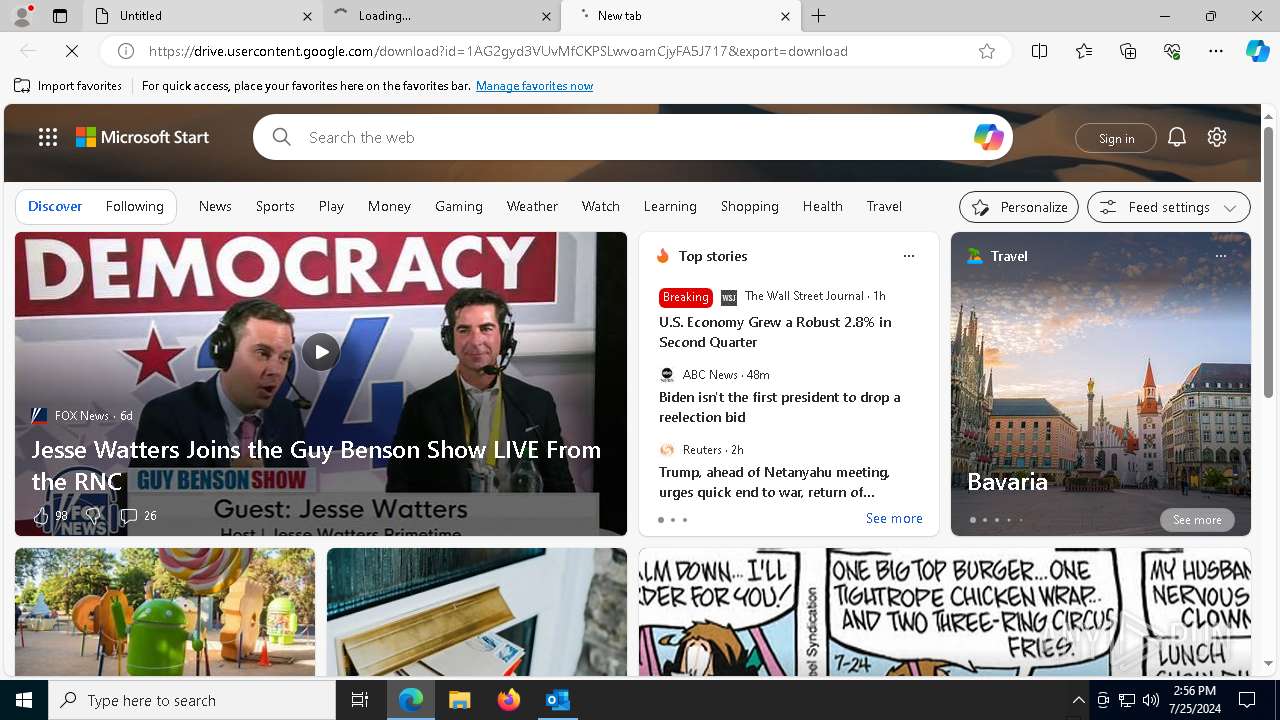Viewport: 1280px width, 720px height.
Task: Open Browser essentials icon
Action: [x=1172, y=51]
